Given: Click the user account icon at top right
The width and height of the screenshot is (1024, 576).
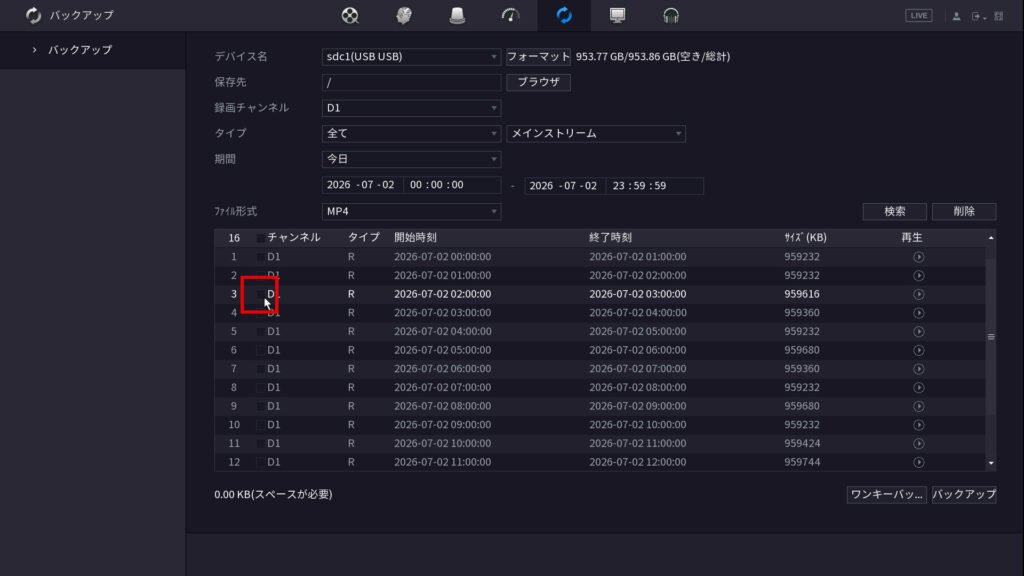Looking at the screenshot, I should [956, 16].
